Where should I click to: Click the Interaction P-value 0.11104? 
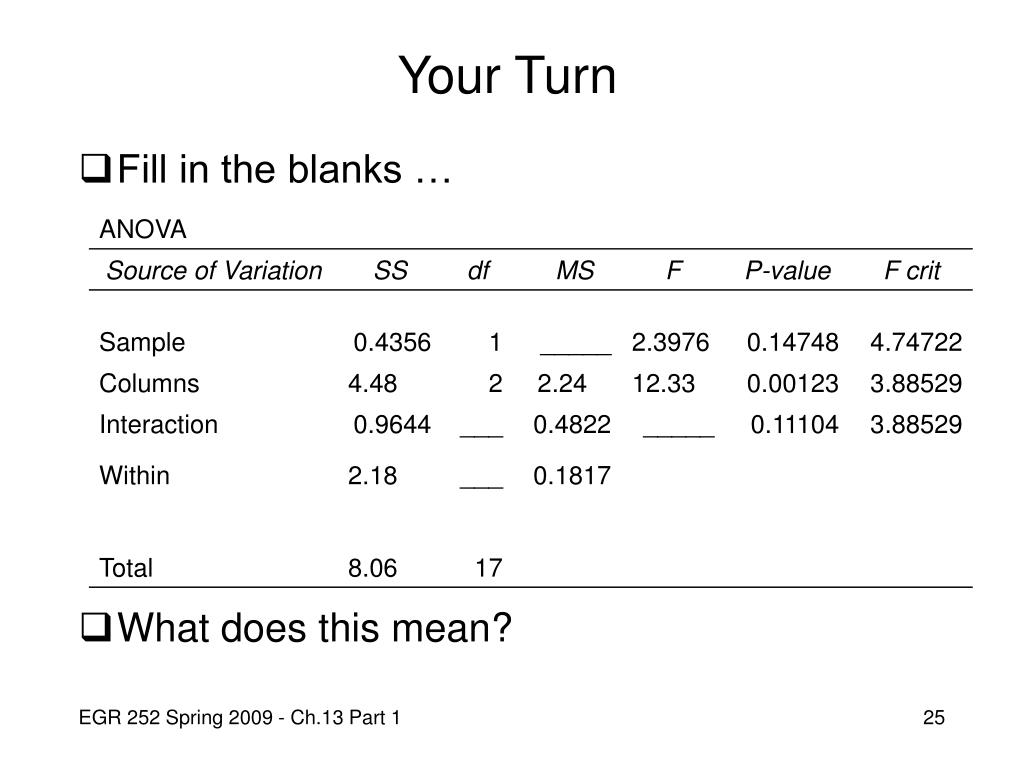(794, 424)
